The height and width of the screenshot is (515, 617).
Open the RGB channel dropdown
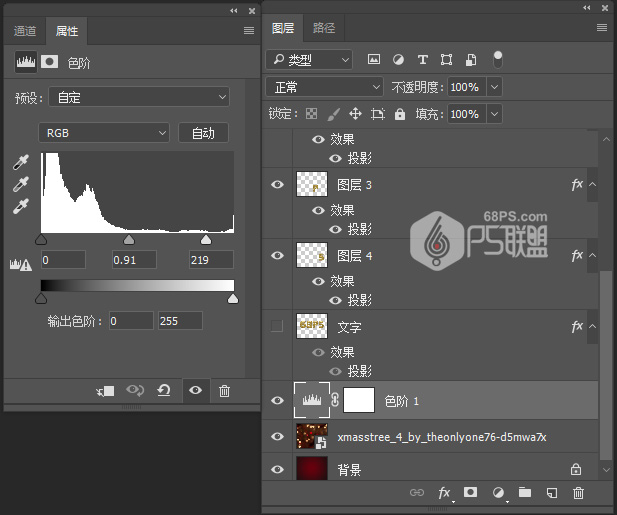pos(104,133)
